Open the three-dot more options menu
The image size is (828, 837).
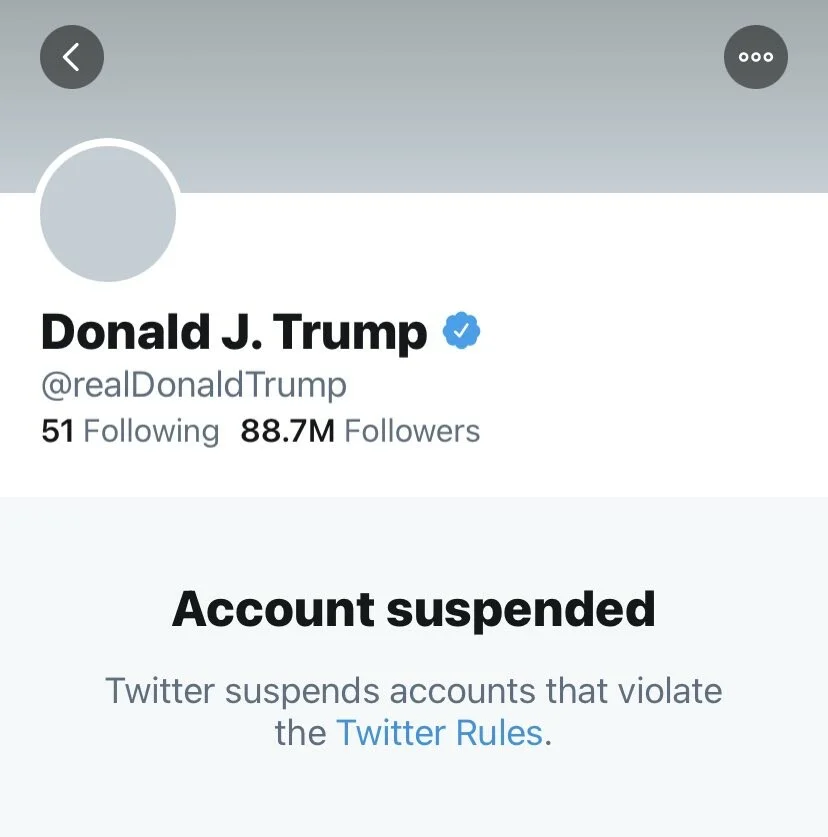pos(755,57)
